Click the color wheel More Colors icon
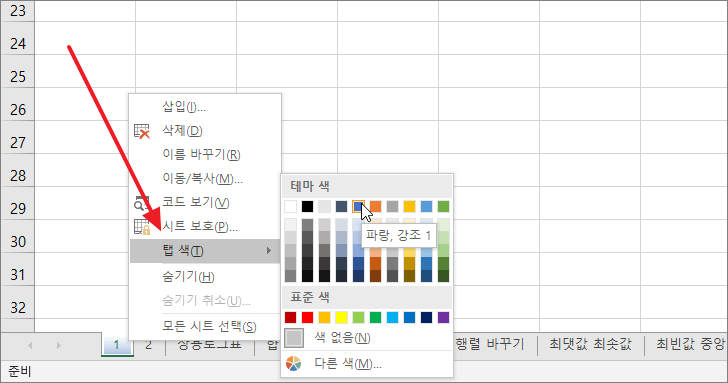Screen dimensions: 728x383 tap(293, 364)
